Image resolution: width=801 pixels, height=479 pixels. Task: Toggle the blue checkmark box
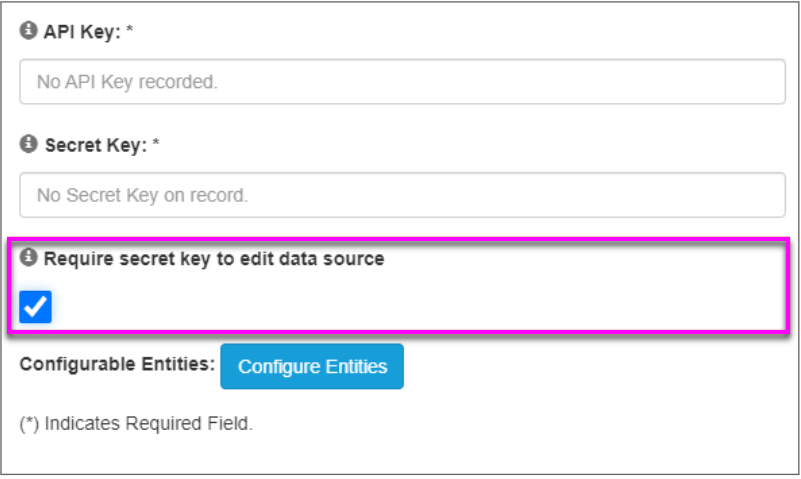(36, 307)
